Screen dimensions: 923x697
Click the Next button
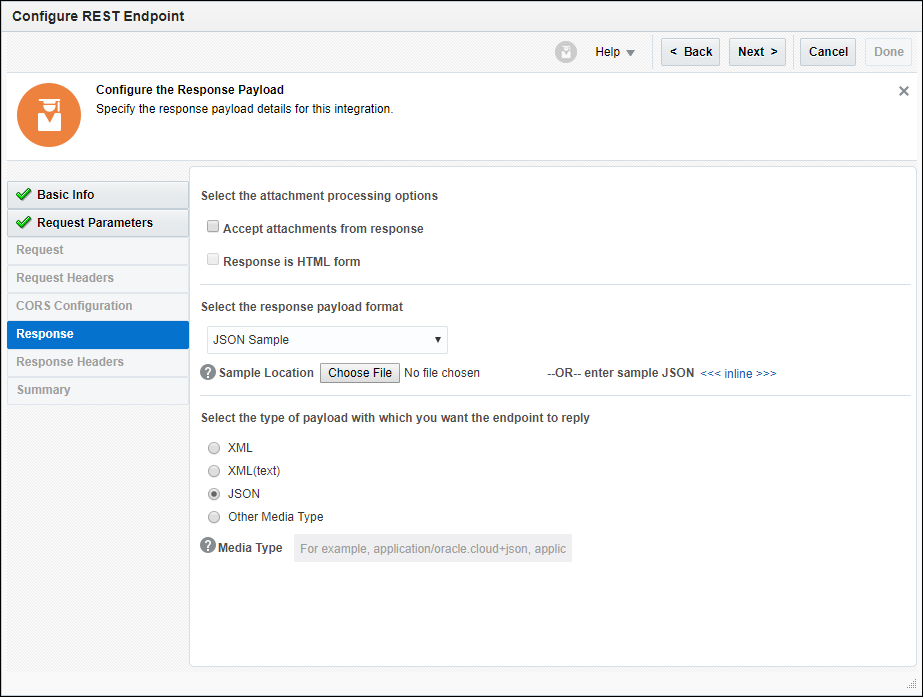757,51
